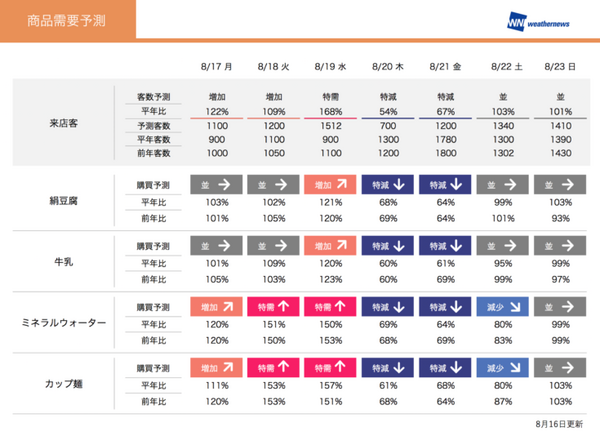Viewport: 600px width, 436px height.
Task: Click カップ麺 特需 up-arrow badge for 8/19
Action: pos(329,369)
